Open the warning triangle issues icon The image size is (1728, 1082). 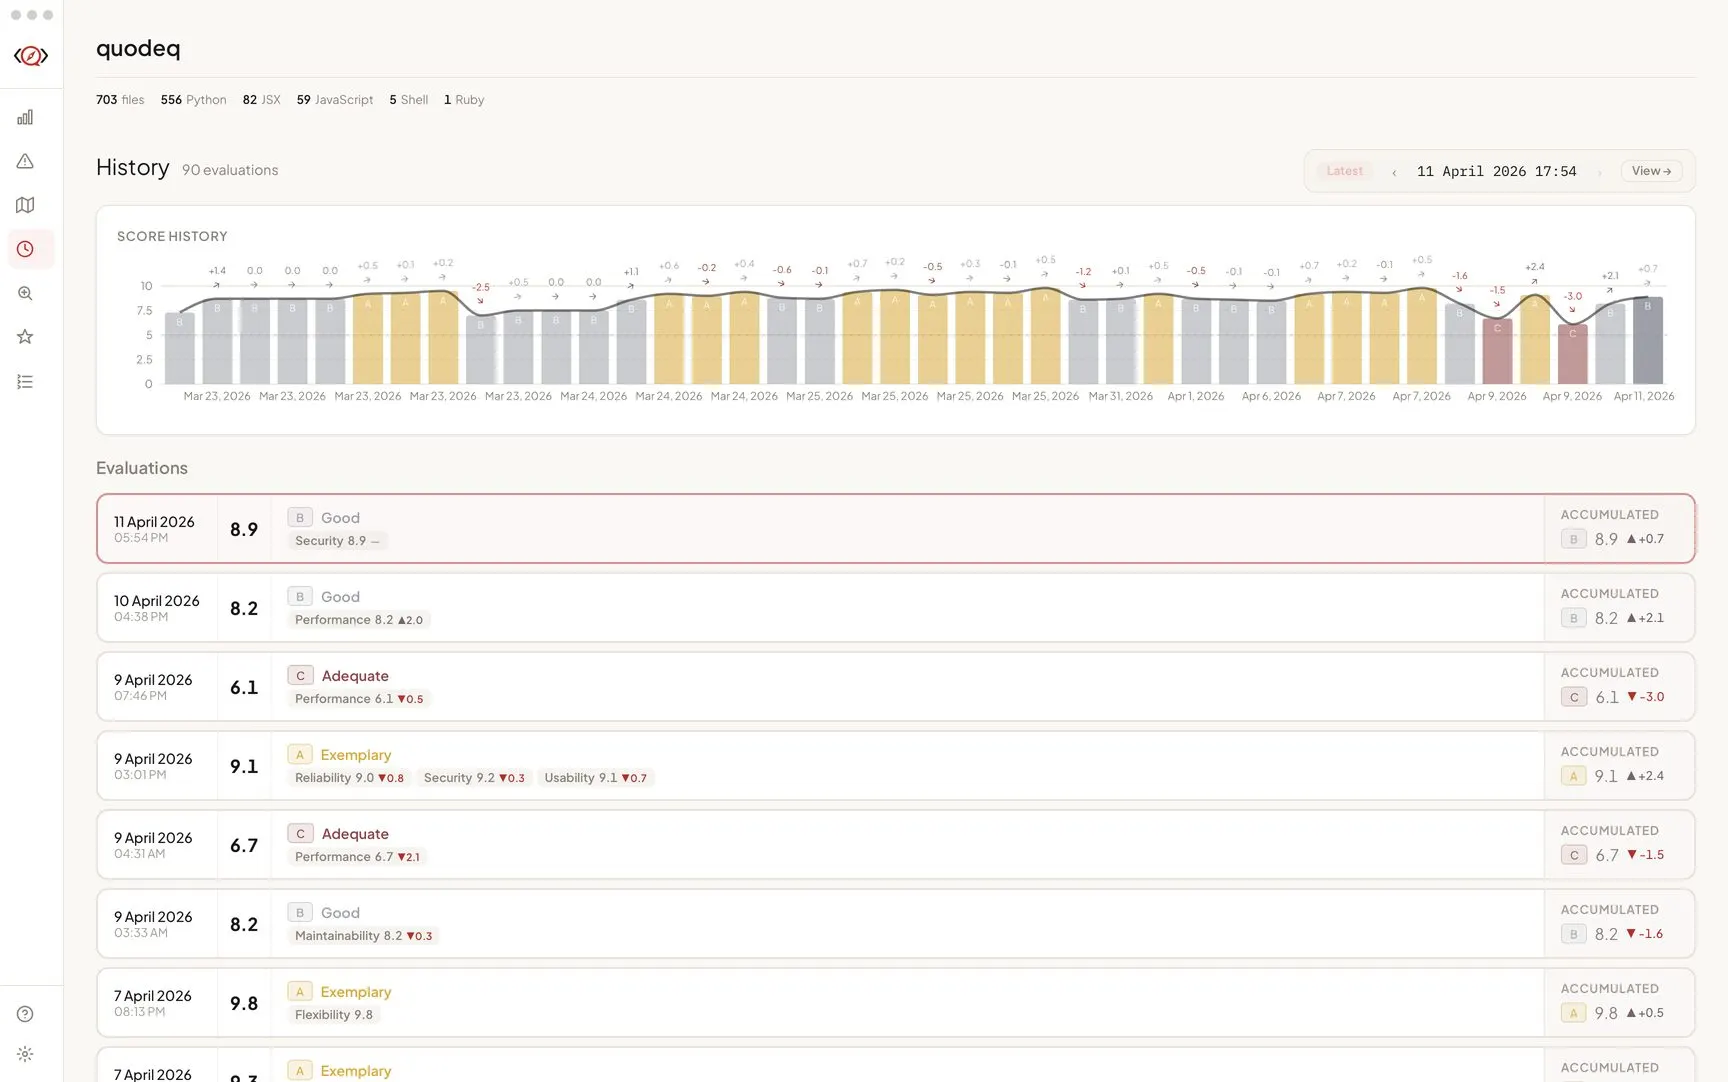click(25, 161)
